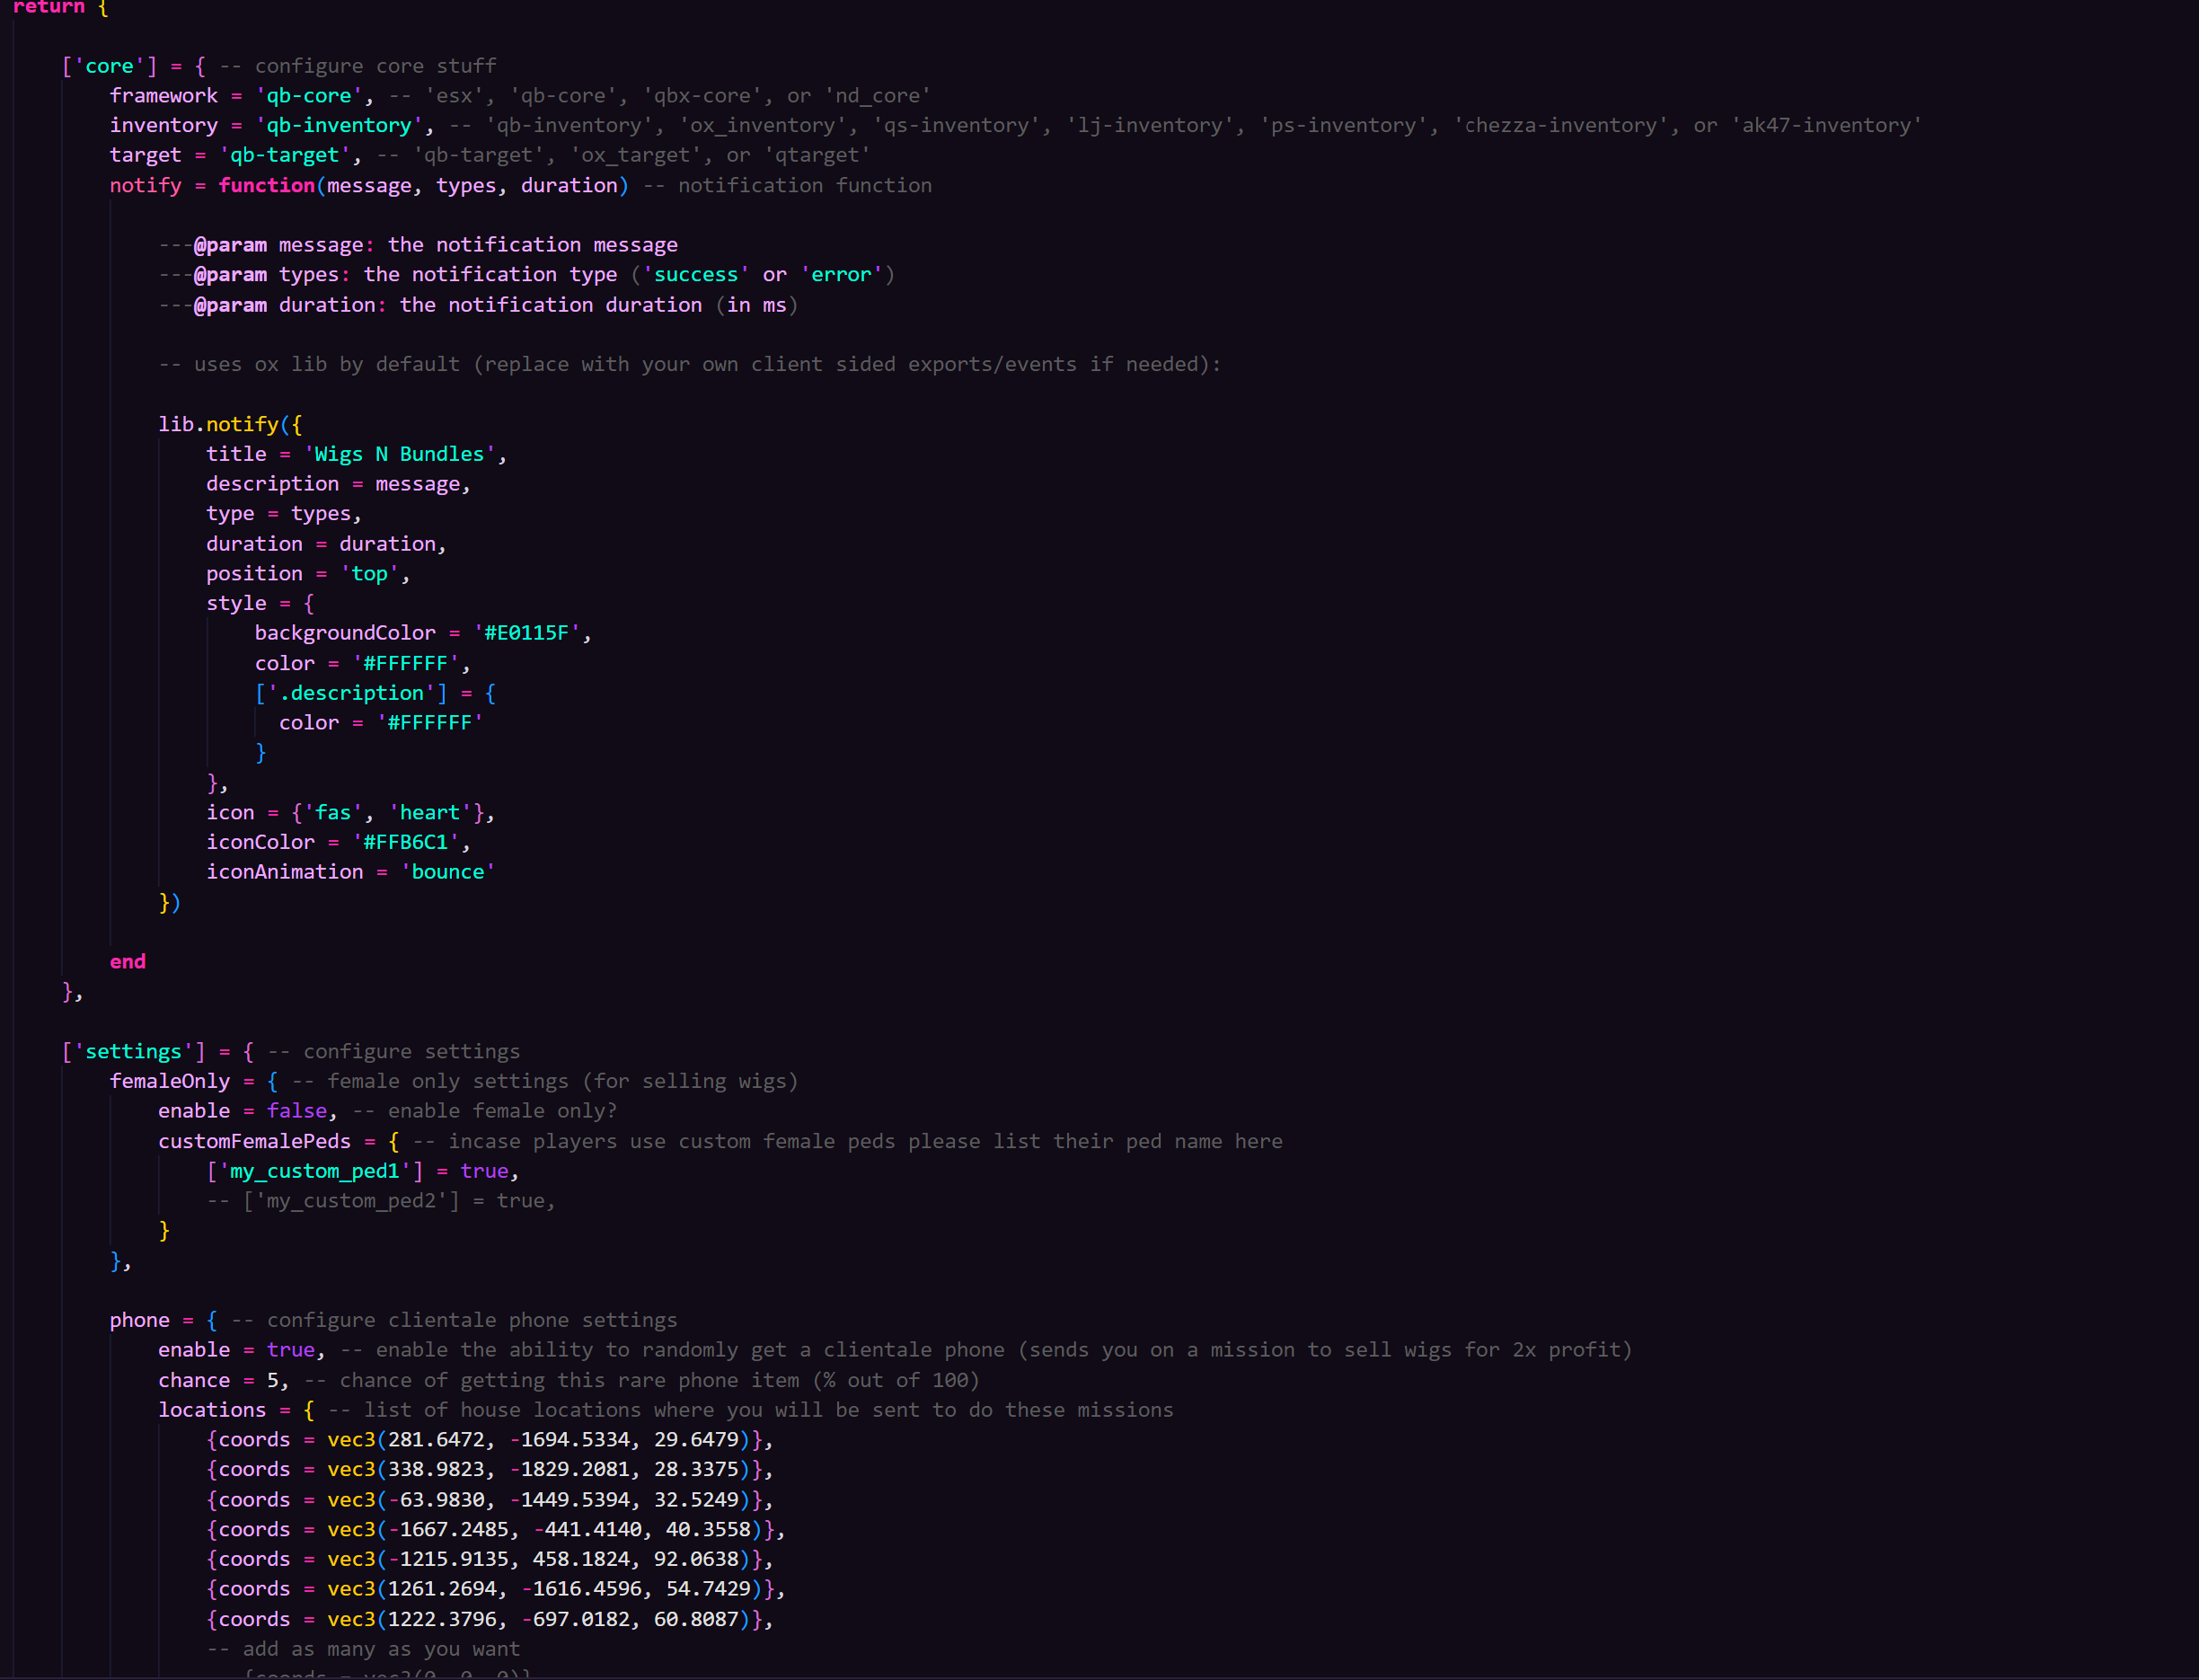Click the 'Wigs N Bundles' title string
This screenshot has height=1680, width=2199.
(399, 455)
